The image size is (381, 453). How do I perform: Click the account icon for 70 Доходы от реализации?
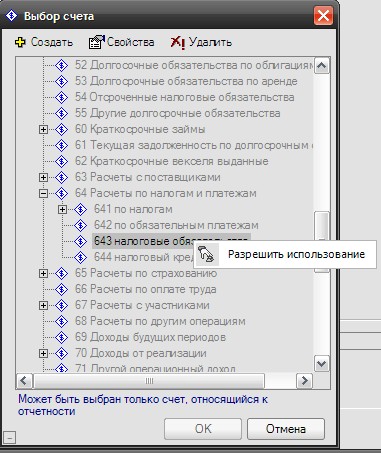tap(61, 353)
